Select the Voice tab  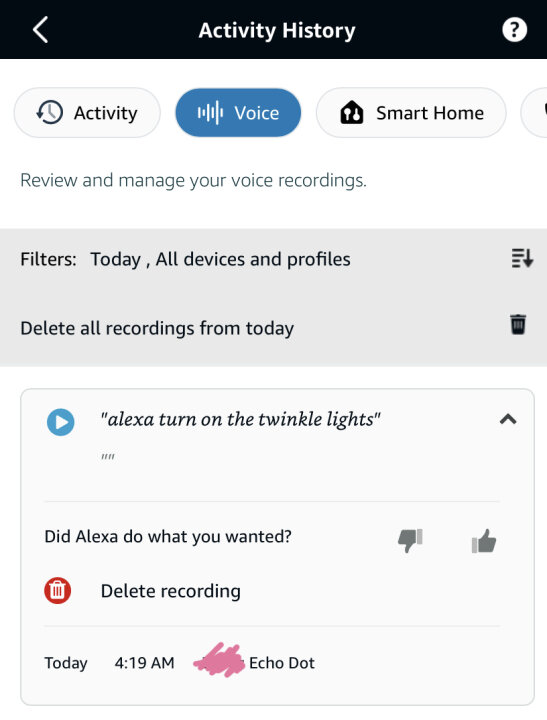point(238,112)
